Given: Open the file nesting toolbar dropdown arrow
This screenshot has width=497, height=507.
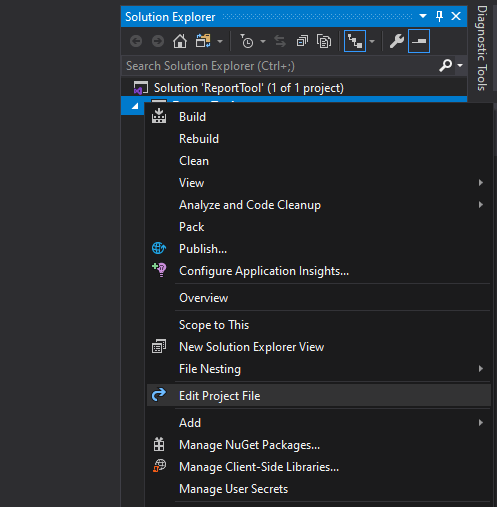Looking at the screenshot, I should pos(372,42).
